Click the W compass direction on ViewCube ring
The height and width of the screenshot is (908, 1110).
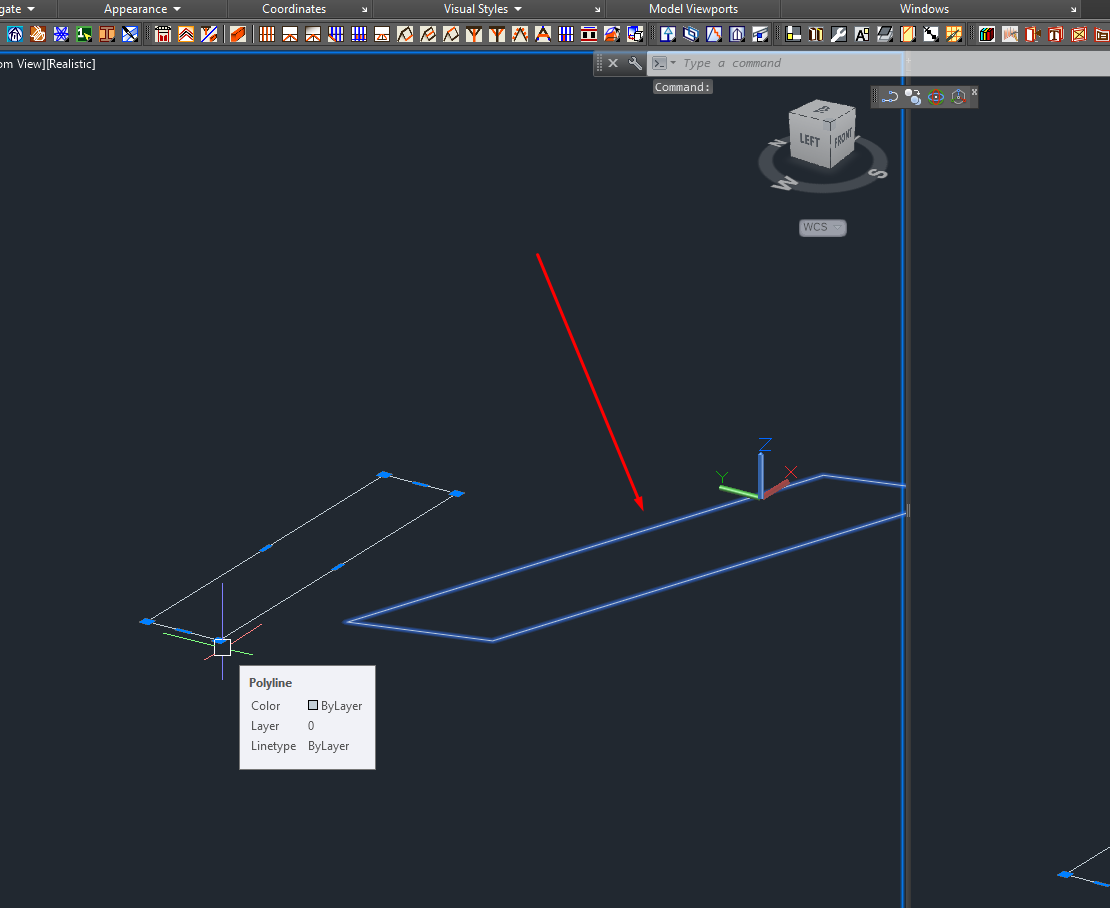(786, 183)
